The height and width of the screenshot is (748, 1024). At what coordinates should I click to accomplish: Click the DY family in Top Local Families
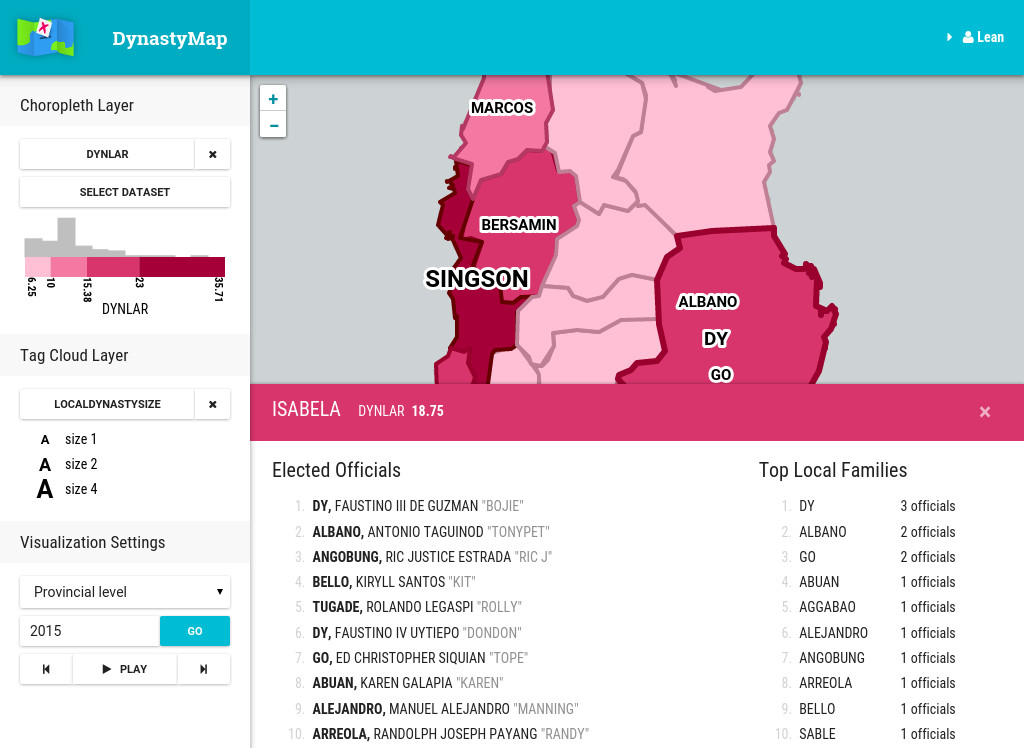807,506
